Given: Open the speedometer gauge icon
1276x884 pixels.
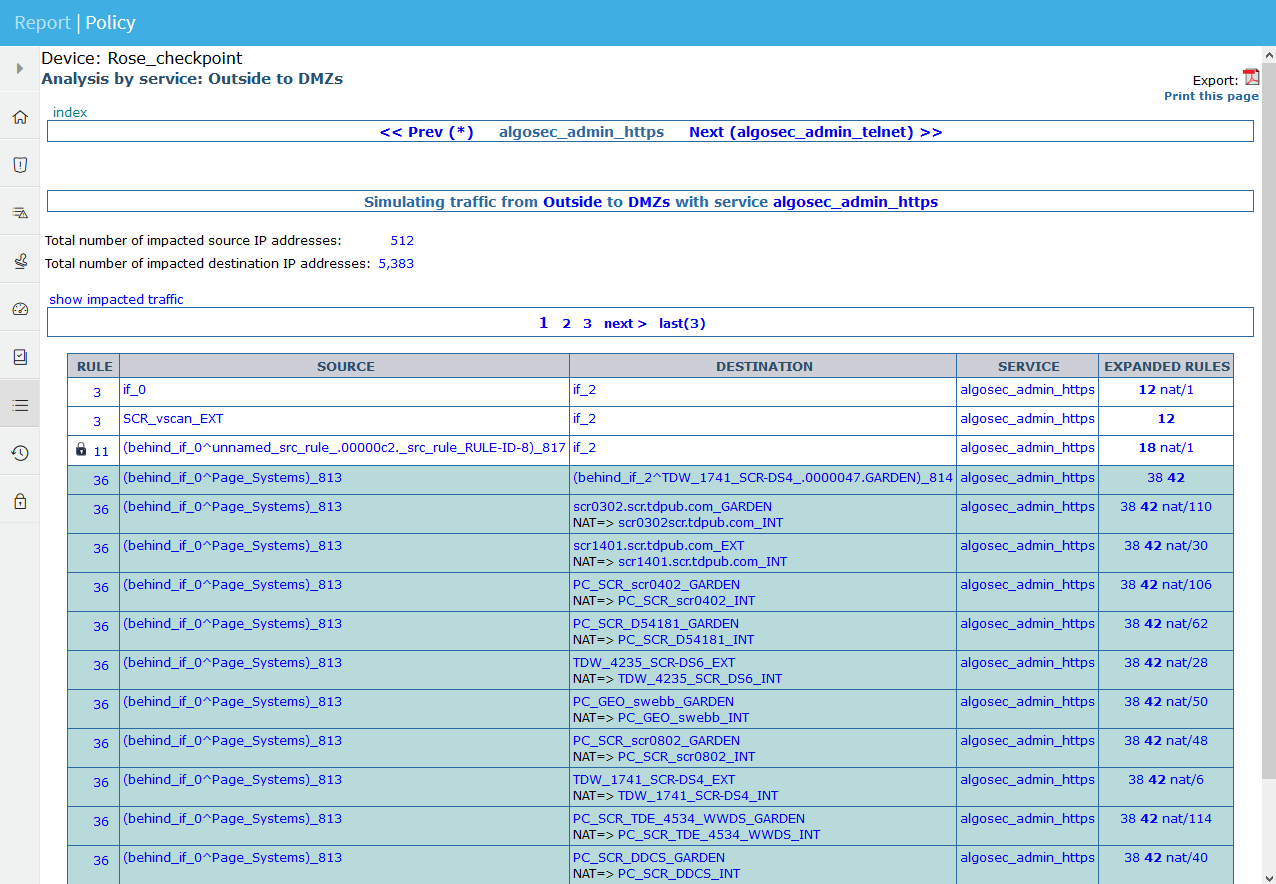Looking at the screenshot, I should coord(19,309).
